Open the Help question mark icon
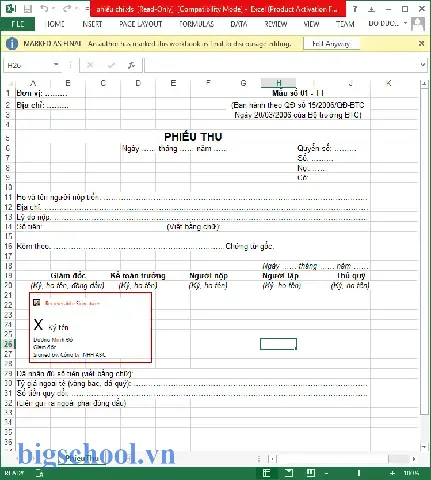This screenshot has width=431, height=480. (355, 9)
